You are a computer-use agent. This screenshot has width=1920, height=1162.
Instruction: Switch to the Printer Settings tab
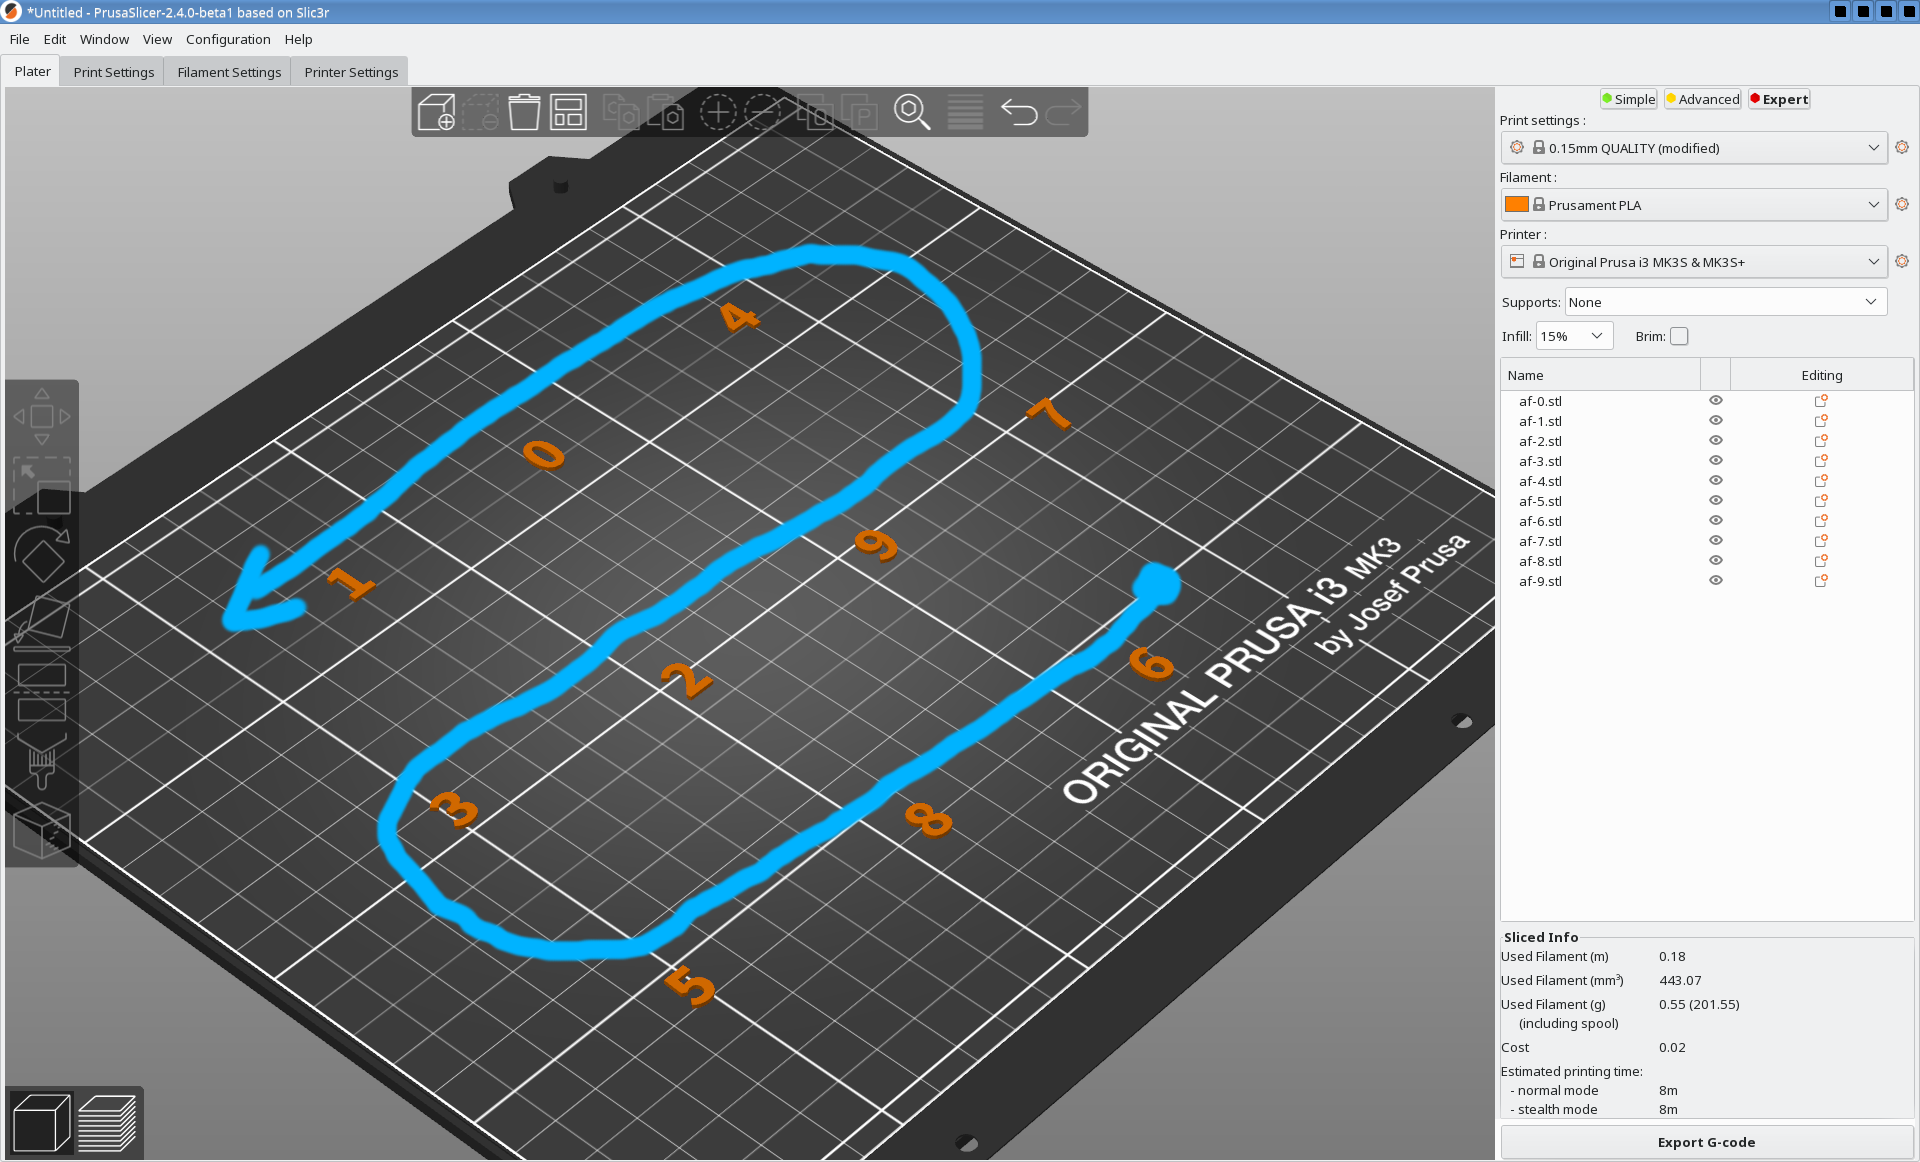click(351, 72)
